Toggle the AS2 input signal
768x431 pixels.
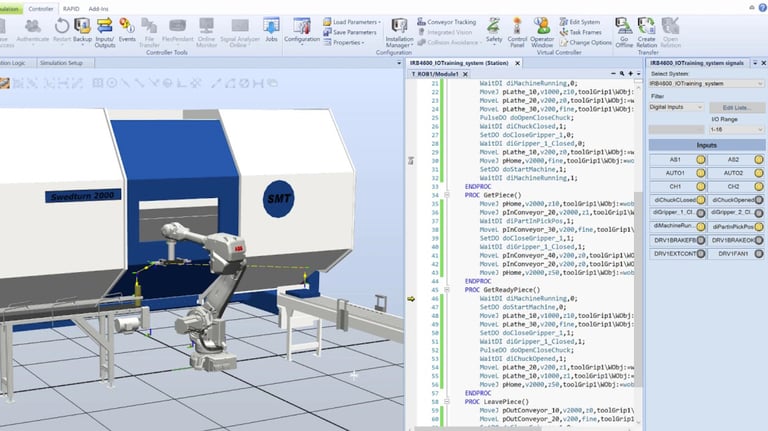pyautogui.click(x=736, y=160)
